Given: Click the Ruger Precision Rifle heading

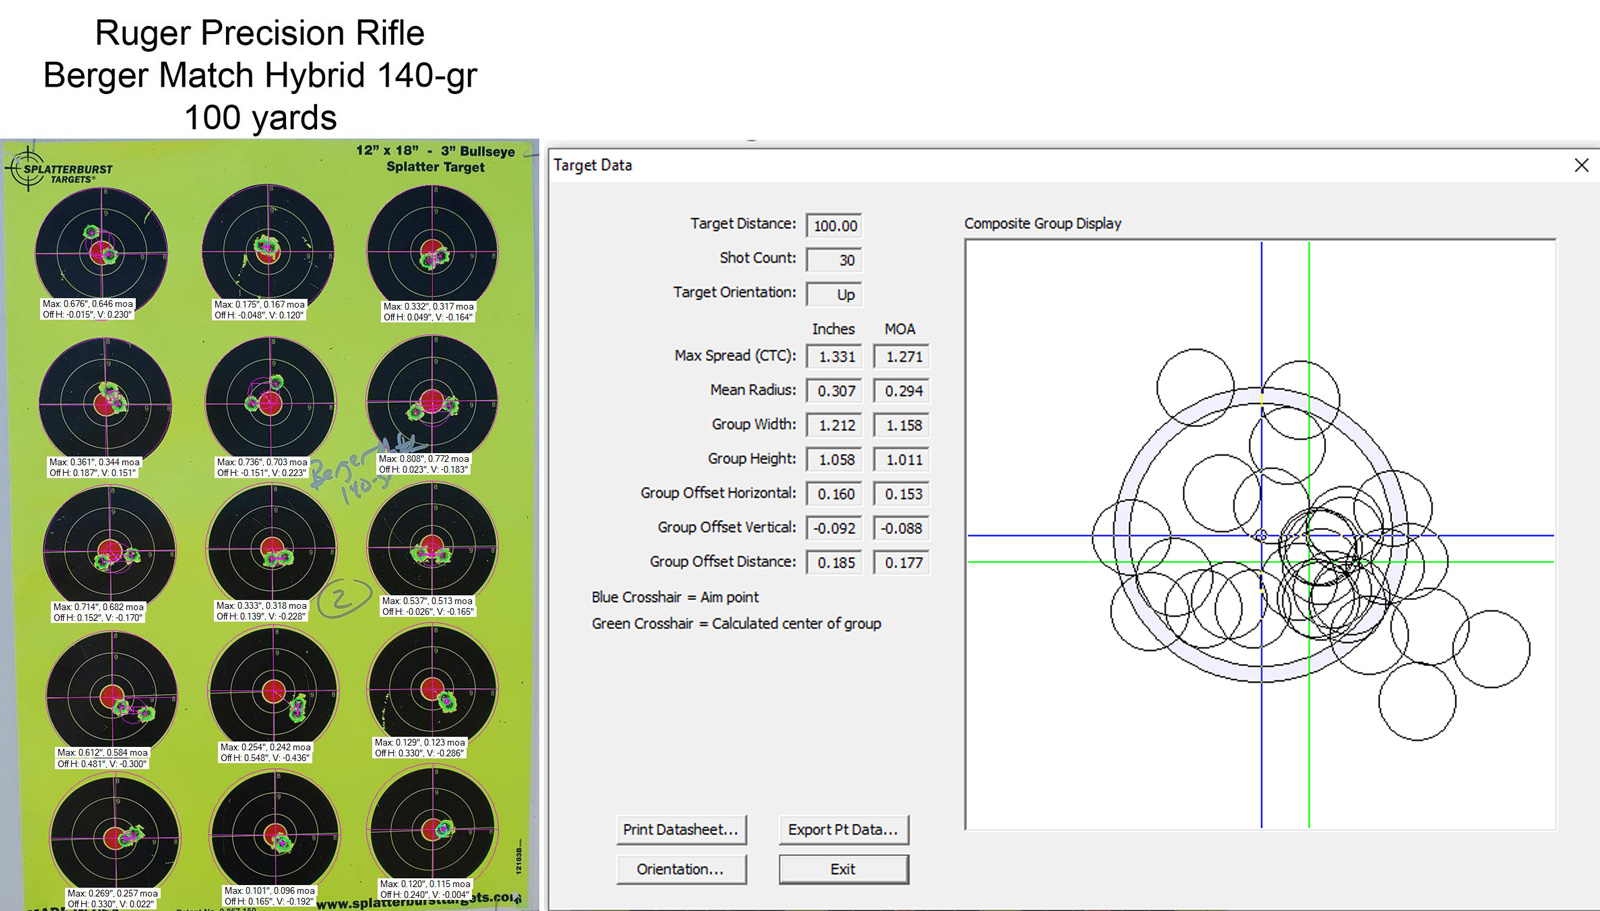Looking at the screenshot, I should click(260, 33).
